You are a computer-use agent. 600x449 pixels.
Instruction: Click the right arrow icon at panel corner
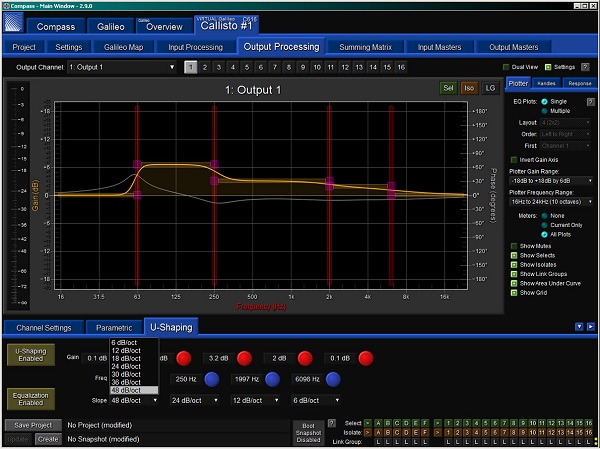[591, 327]
